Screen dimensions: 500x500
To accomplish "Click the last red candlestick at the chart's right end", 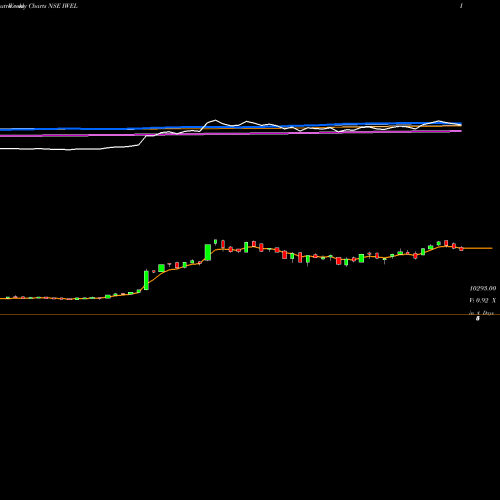I will [461, 248].
